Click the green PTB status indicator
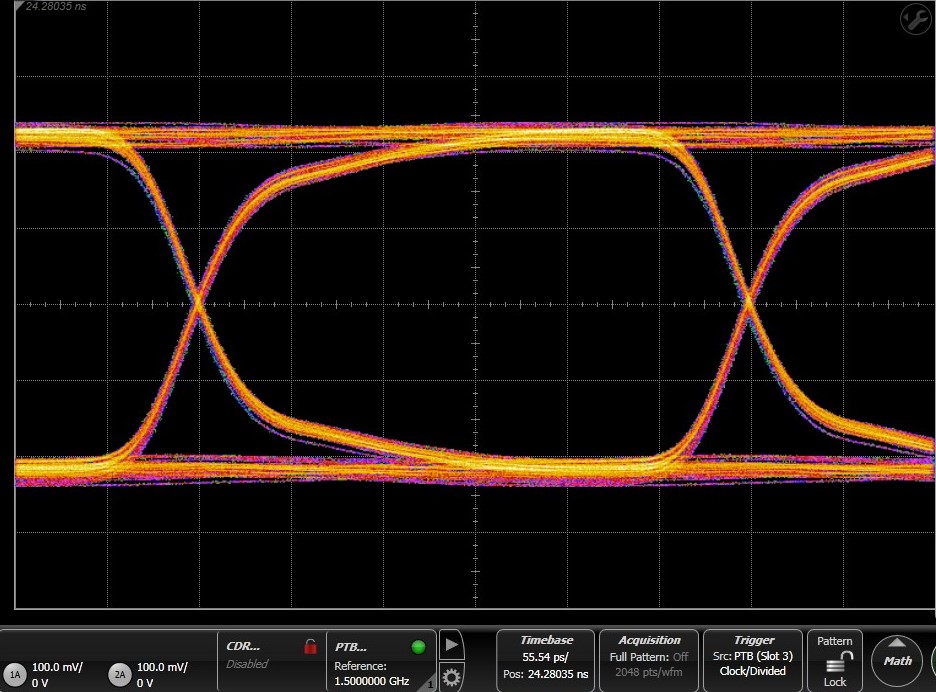 (418, 647)
